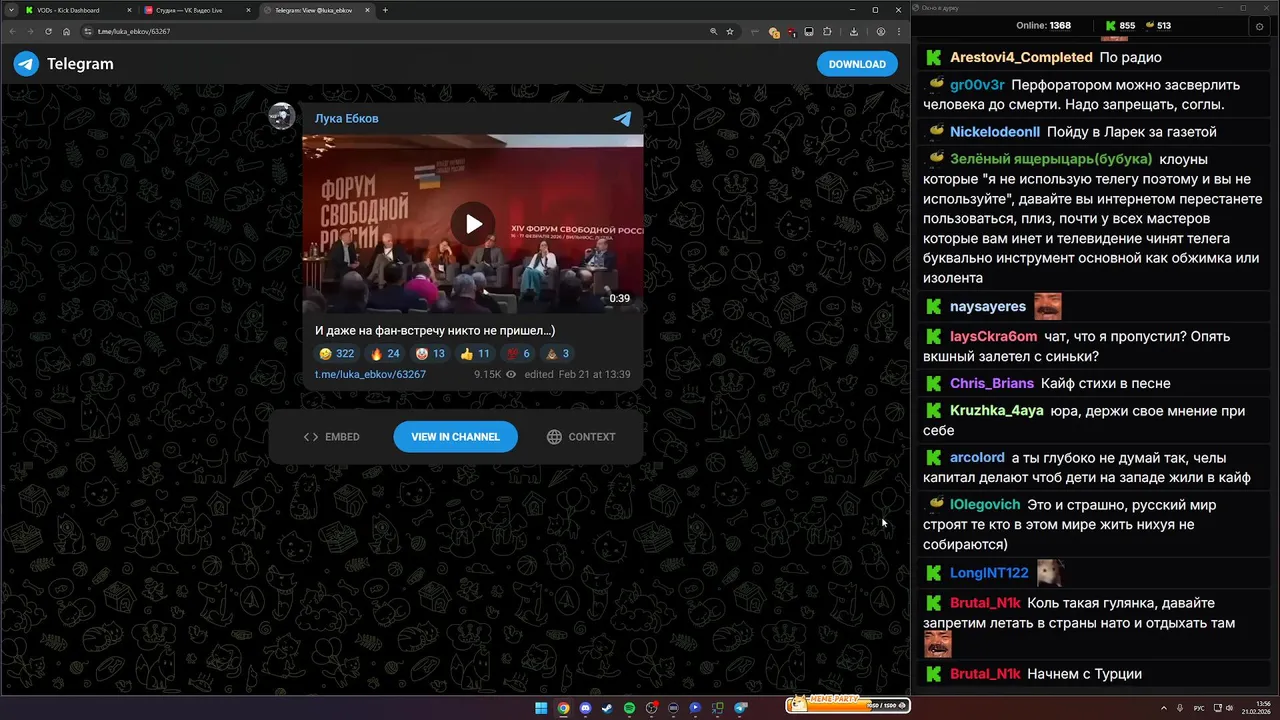Switch the РУС keyboard language indicator
1280x720 pixels.
1199,708
